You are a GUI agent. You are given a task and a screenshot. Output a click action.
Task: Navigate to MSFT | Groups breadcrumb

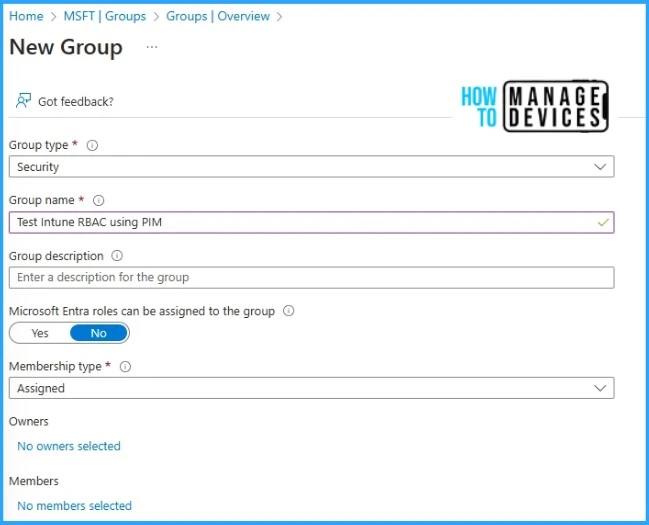[x=105, y=16]
